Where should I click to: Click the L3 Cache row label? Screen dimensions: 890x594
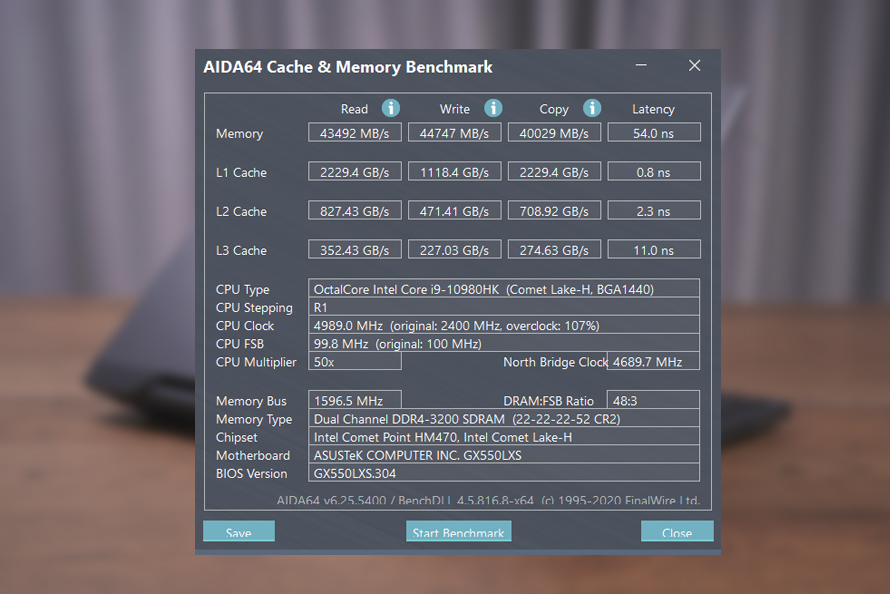point(241,250)
